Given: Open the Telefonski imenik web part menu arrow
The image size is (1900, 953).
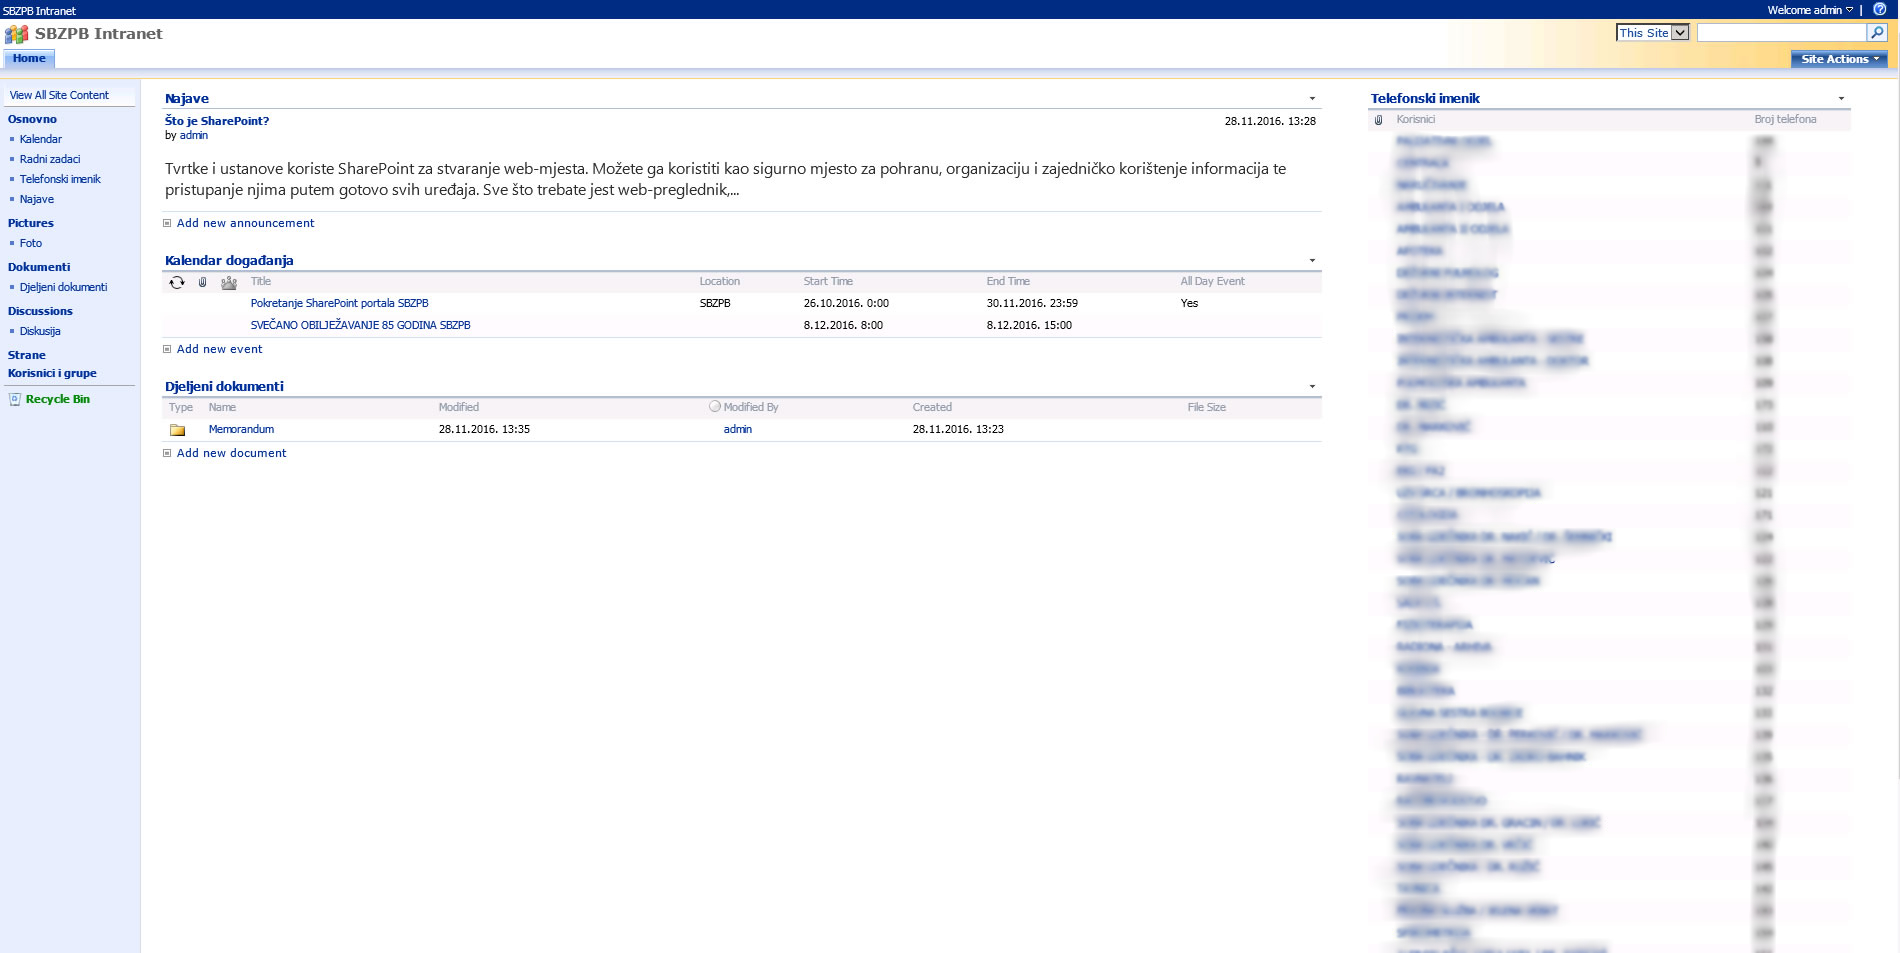Looking at the screenshot, I should (x=1841, y=99).
